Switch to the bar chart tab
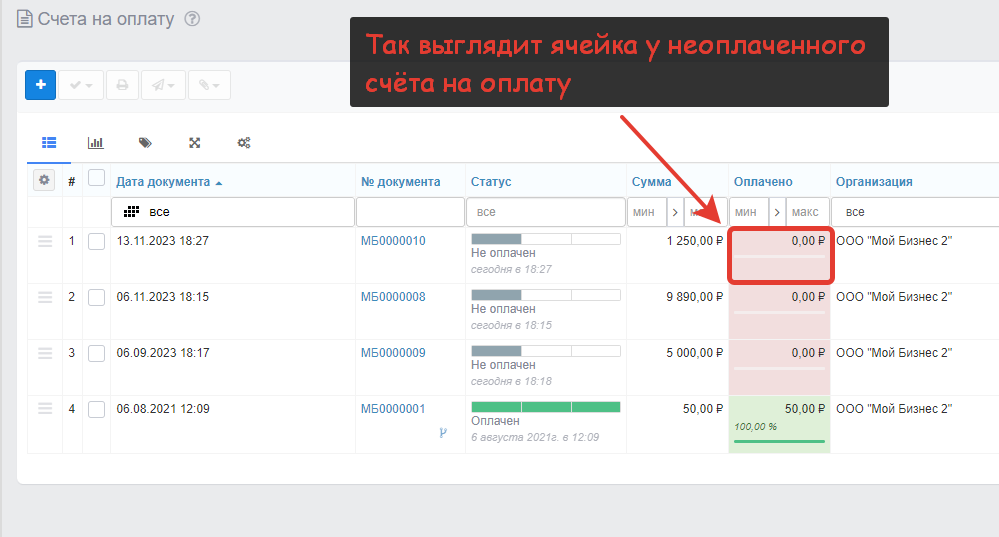The height and width of the screenshot is (537, 999). point(96,143)
